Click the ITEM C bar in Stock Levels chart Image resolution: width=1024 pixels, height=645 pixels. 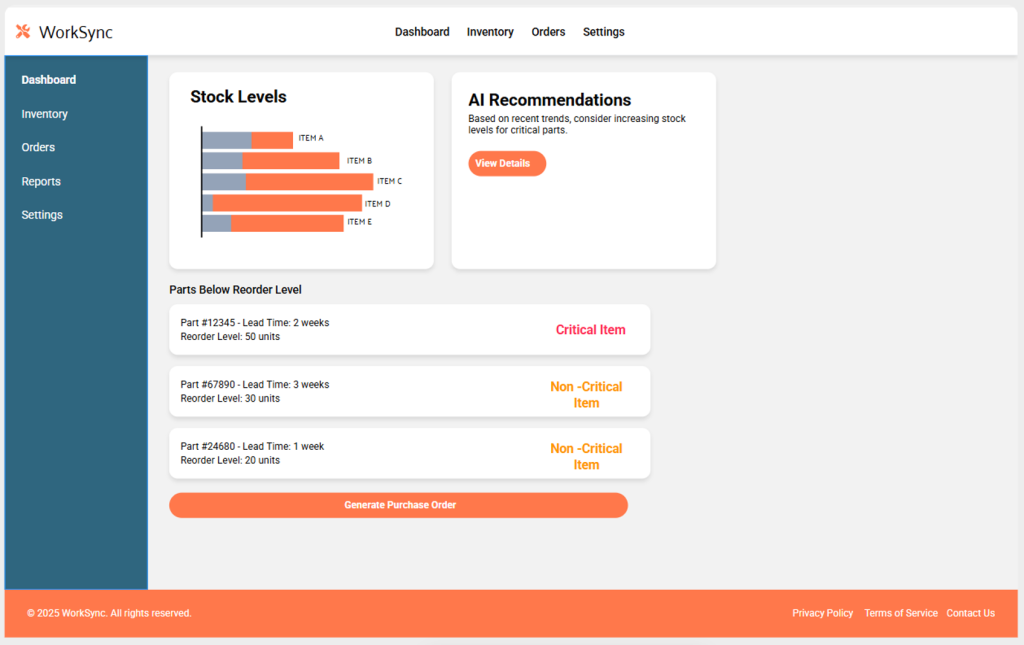tap(290, 181)
